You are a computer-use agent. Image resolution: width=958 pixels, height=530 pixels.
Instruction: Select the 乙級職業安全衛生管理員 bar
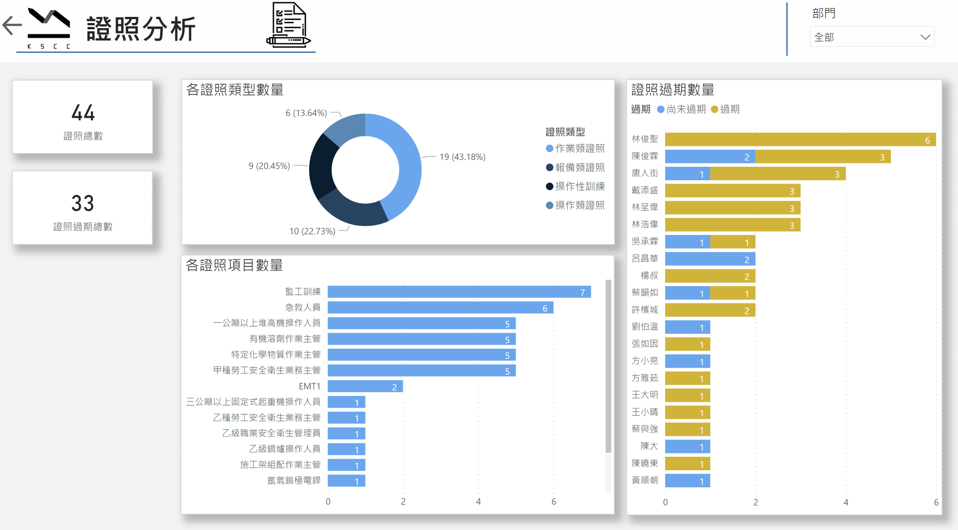click(x=346, y=433)
